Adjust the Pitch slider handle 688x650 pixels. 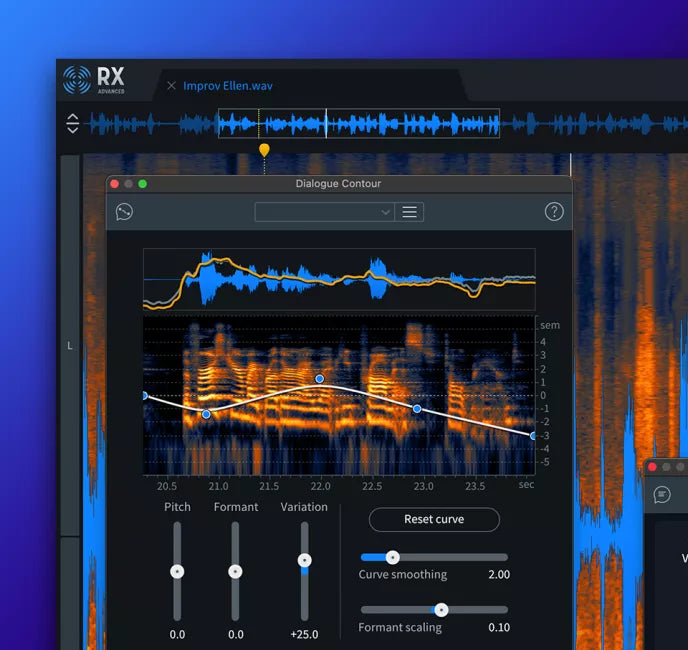[177, 571]
